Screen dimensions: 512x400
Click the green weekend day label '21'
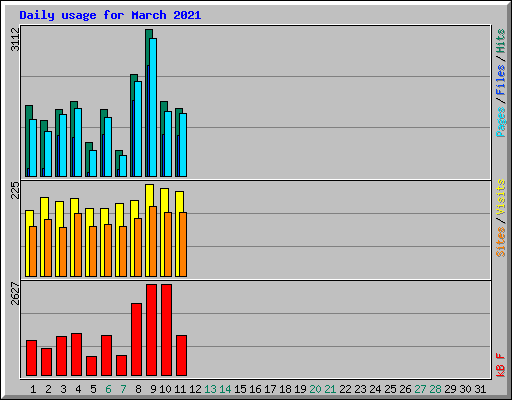(x=330, y=389)
